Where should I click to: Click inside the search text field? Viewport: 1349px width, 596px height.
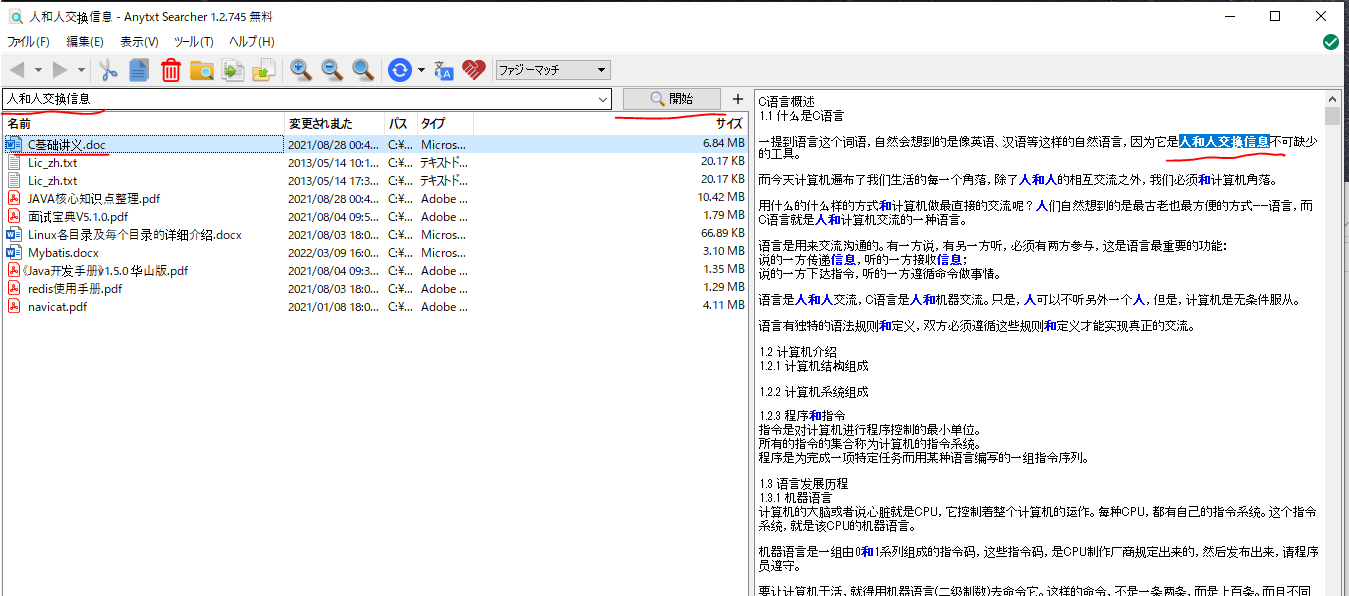[x=298, y=99]
